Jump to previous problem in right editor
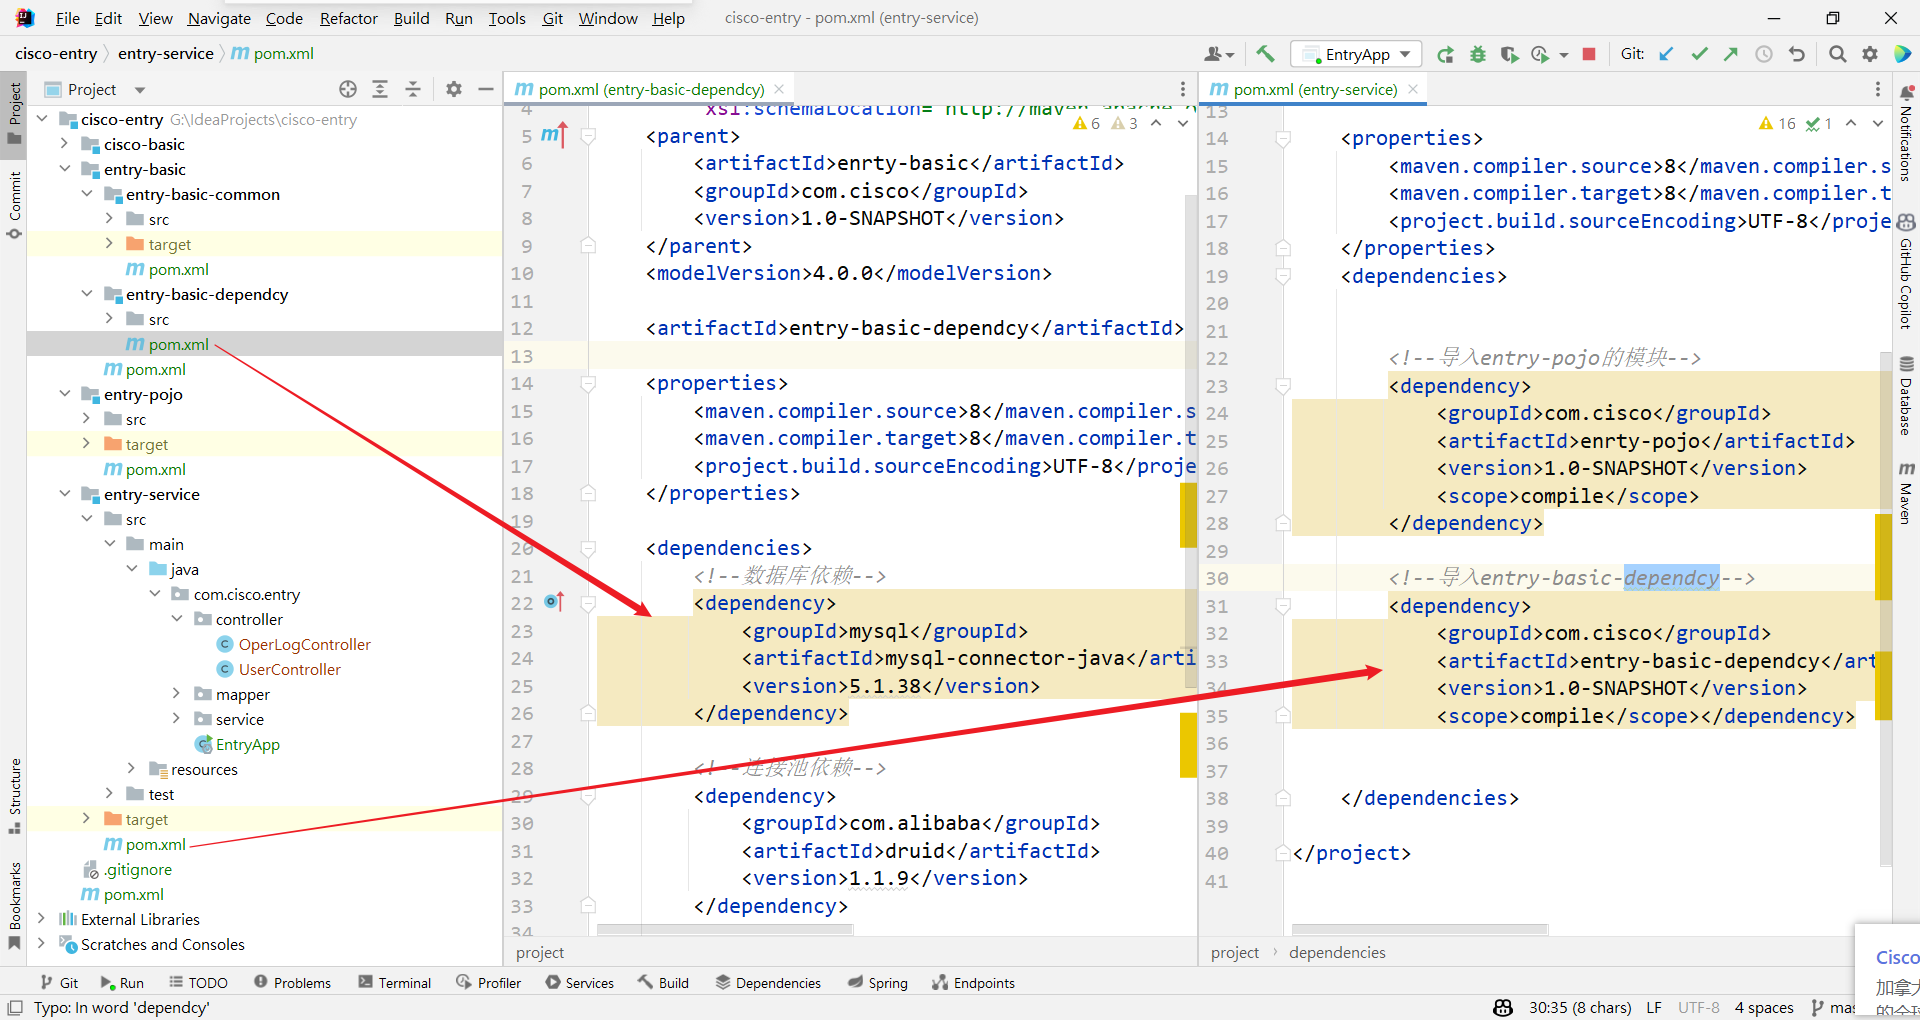Viewport: 1920px width, 1020px height. click(1851, 123)
